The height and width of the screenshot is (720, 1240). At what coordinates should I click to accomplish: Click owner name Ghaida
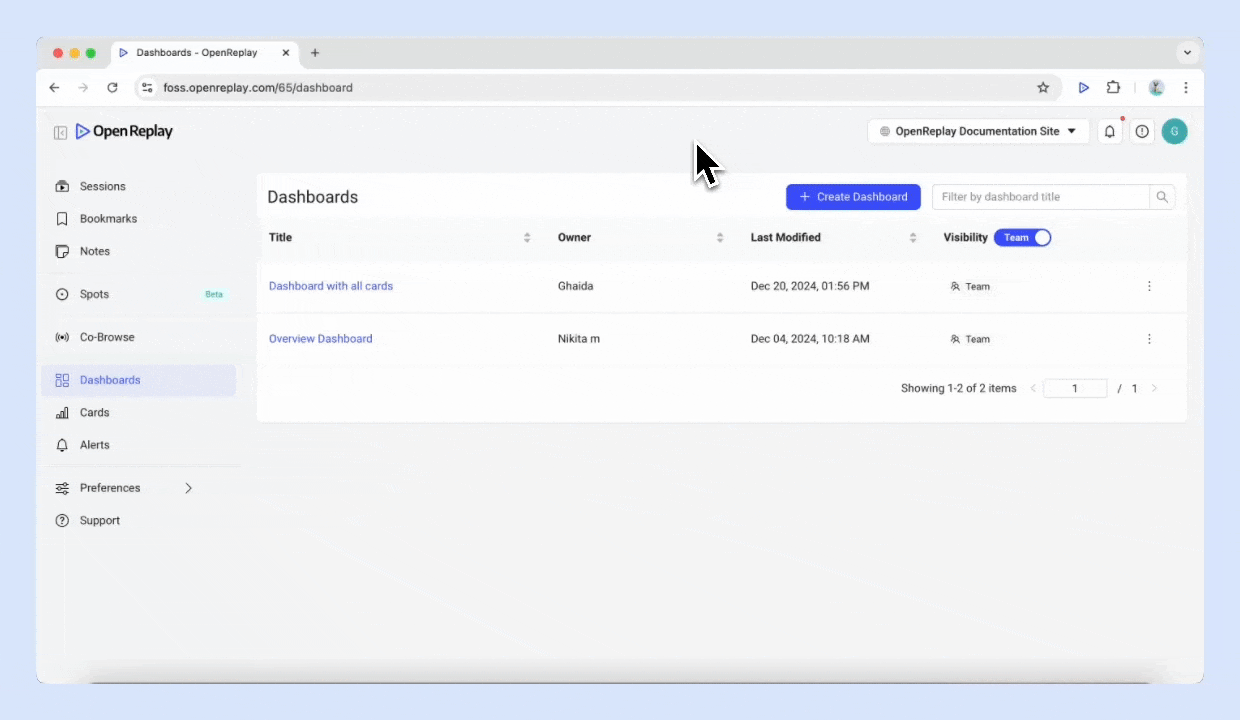pyautogui.click(x=576, y=286)
